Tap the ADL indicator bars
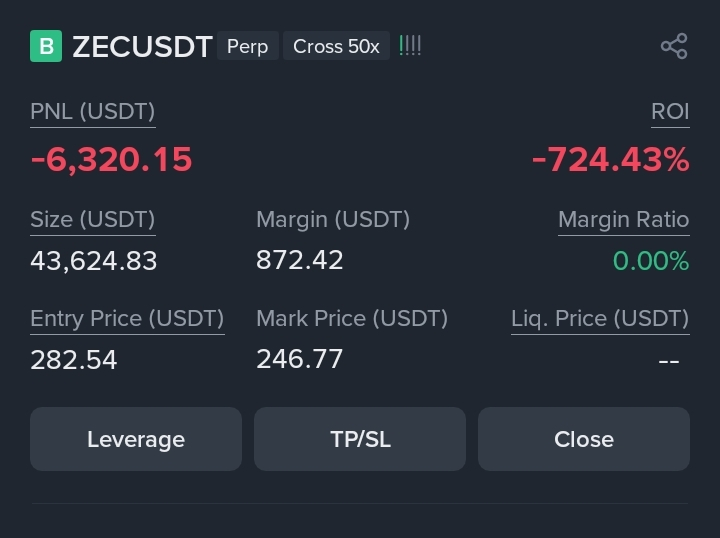 click(410, 46)
